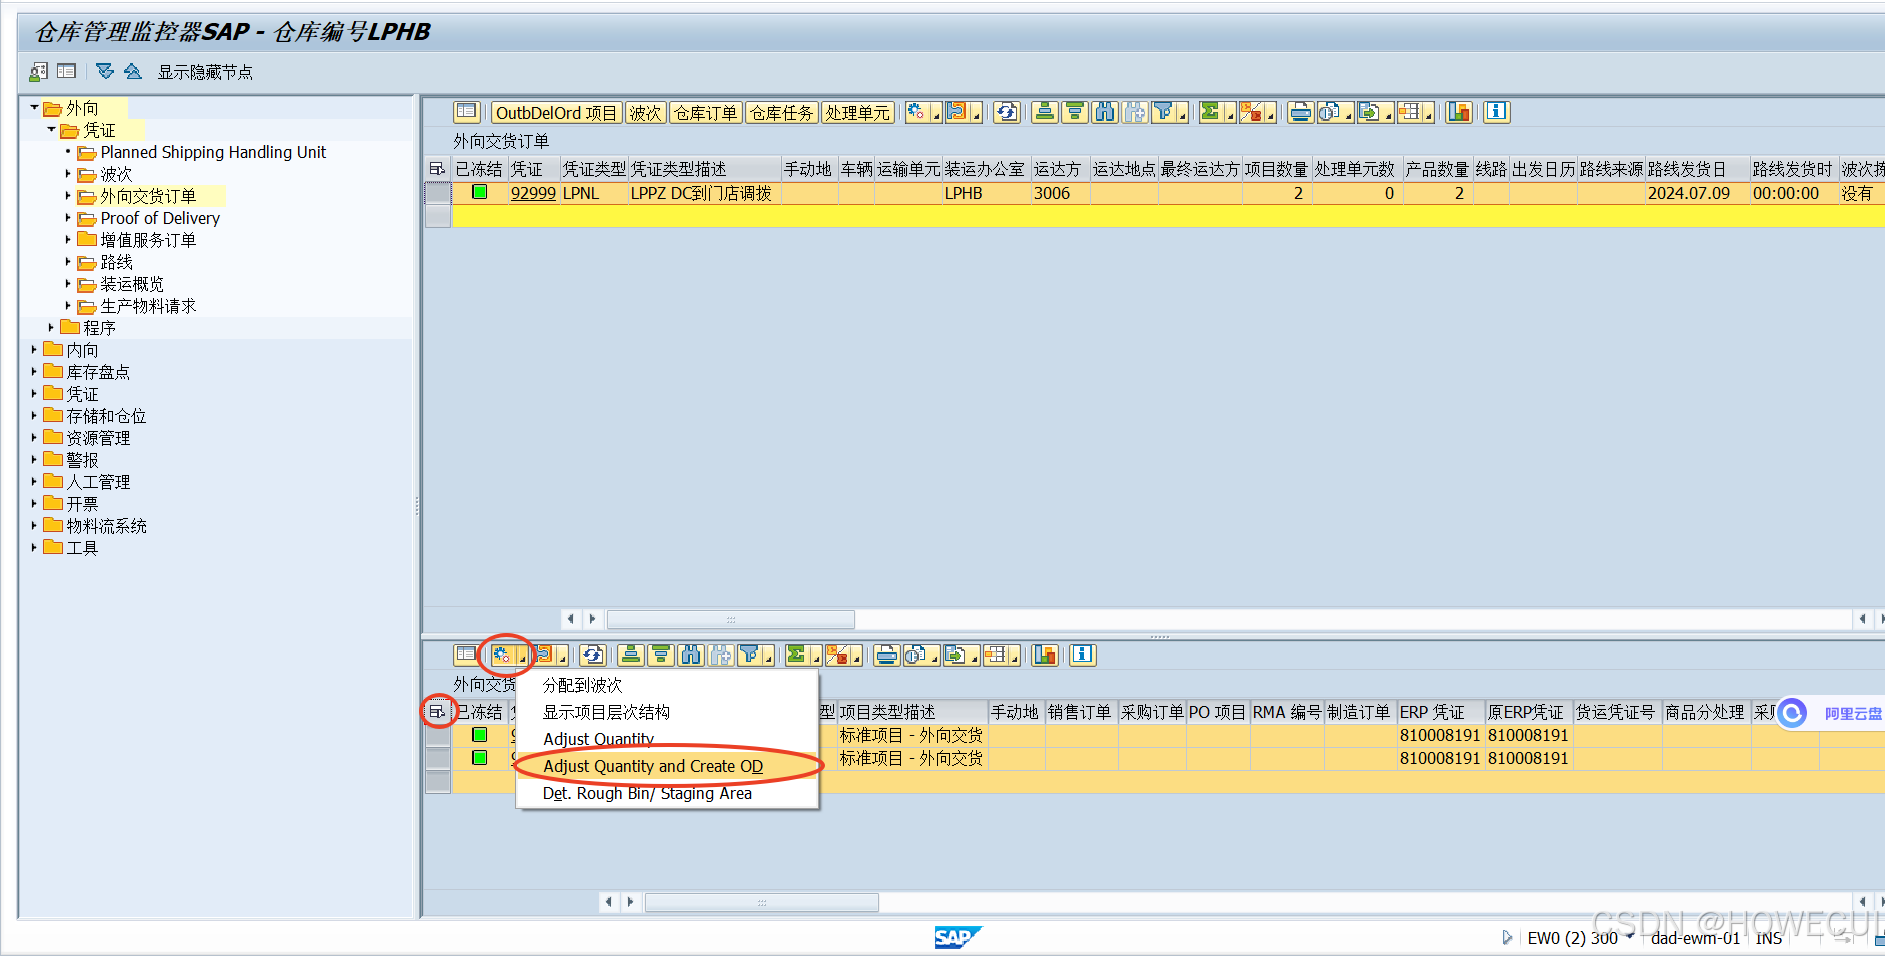Expand the 物料流系统 tree node
This screenshot has width=1885, height=956.
tap(34, 525)
